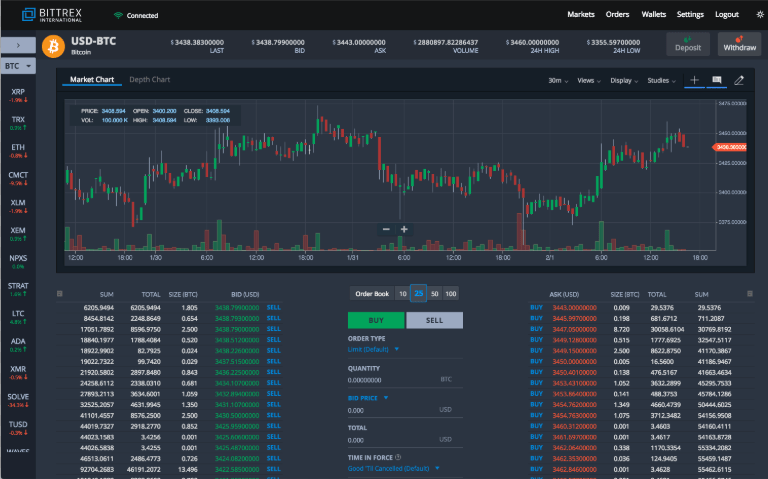Select the ETH market in the sidebar
Screen dimensions: 768x479
pos(18,151)
